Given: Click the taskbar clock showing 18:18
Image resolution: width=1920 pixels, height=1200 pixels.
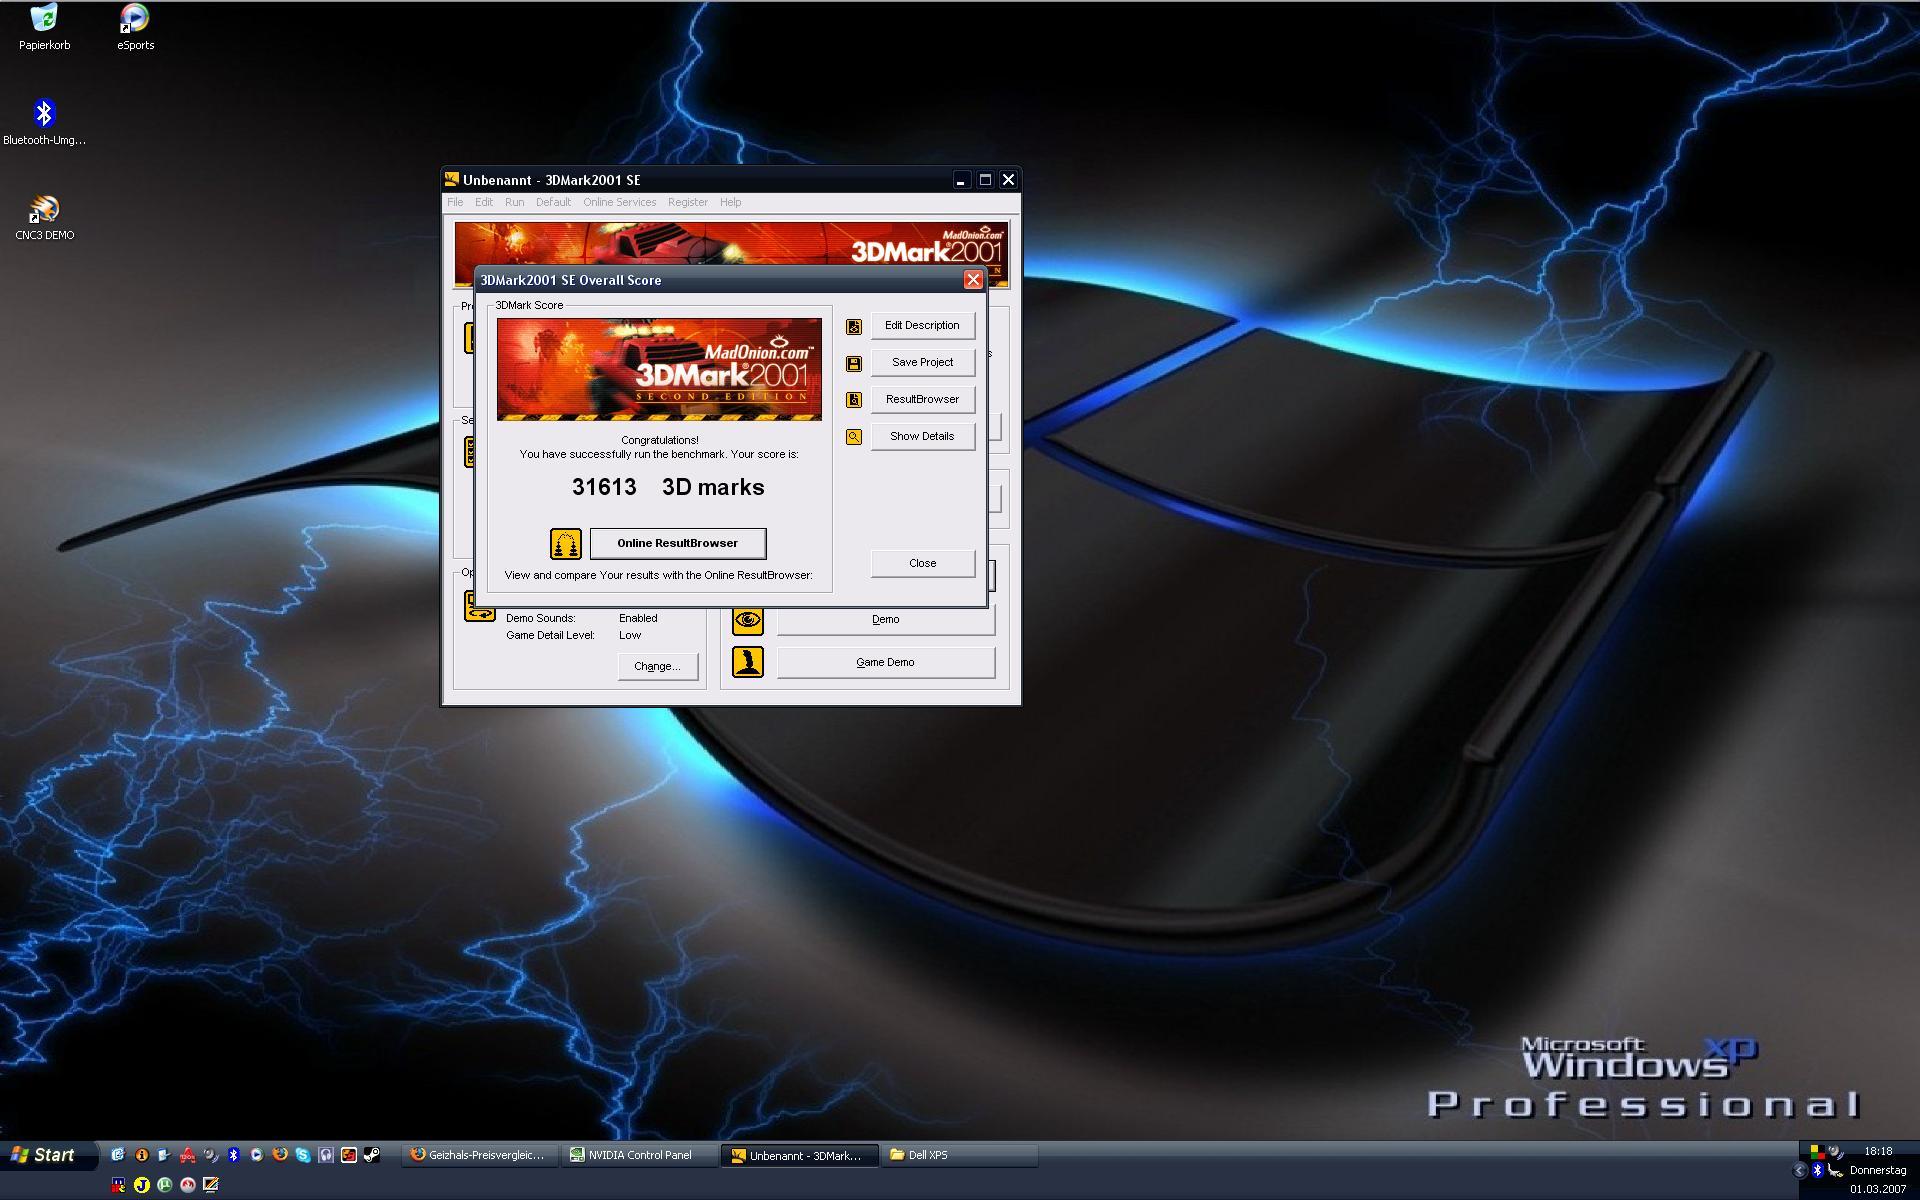Looking at the screenshot, I should tap(1878, 1152).
